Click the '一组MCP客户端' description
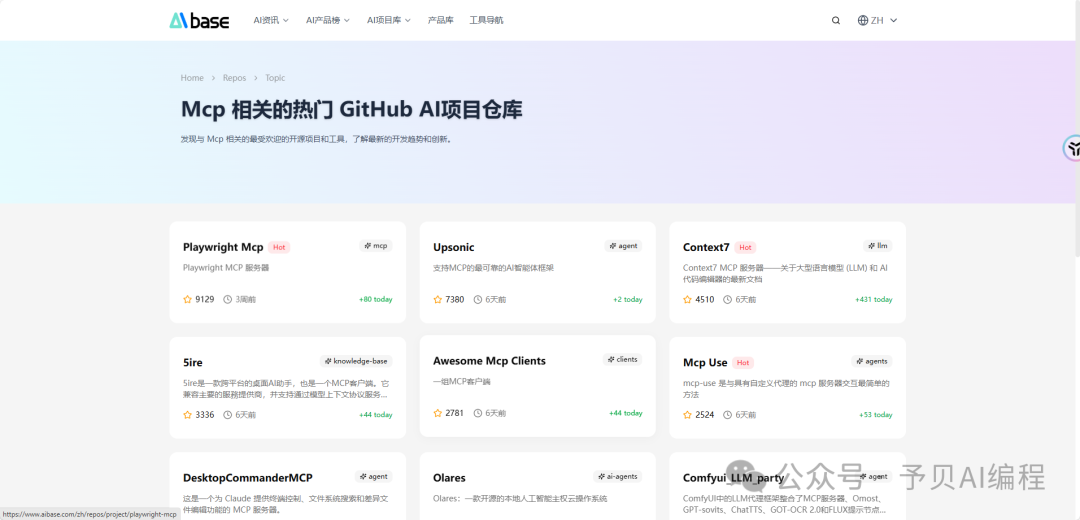Image resolution: width=1080 pixels, height=520 pixels. click(461, 382)
